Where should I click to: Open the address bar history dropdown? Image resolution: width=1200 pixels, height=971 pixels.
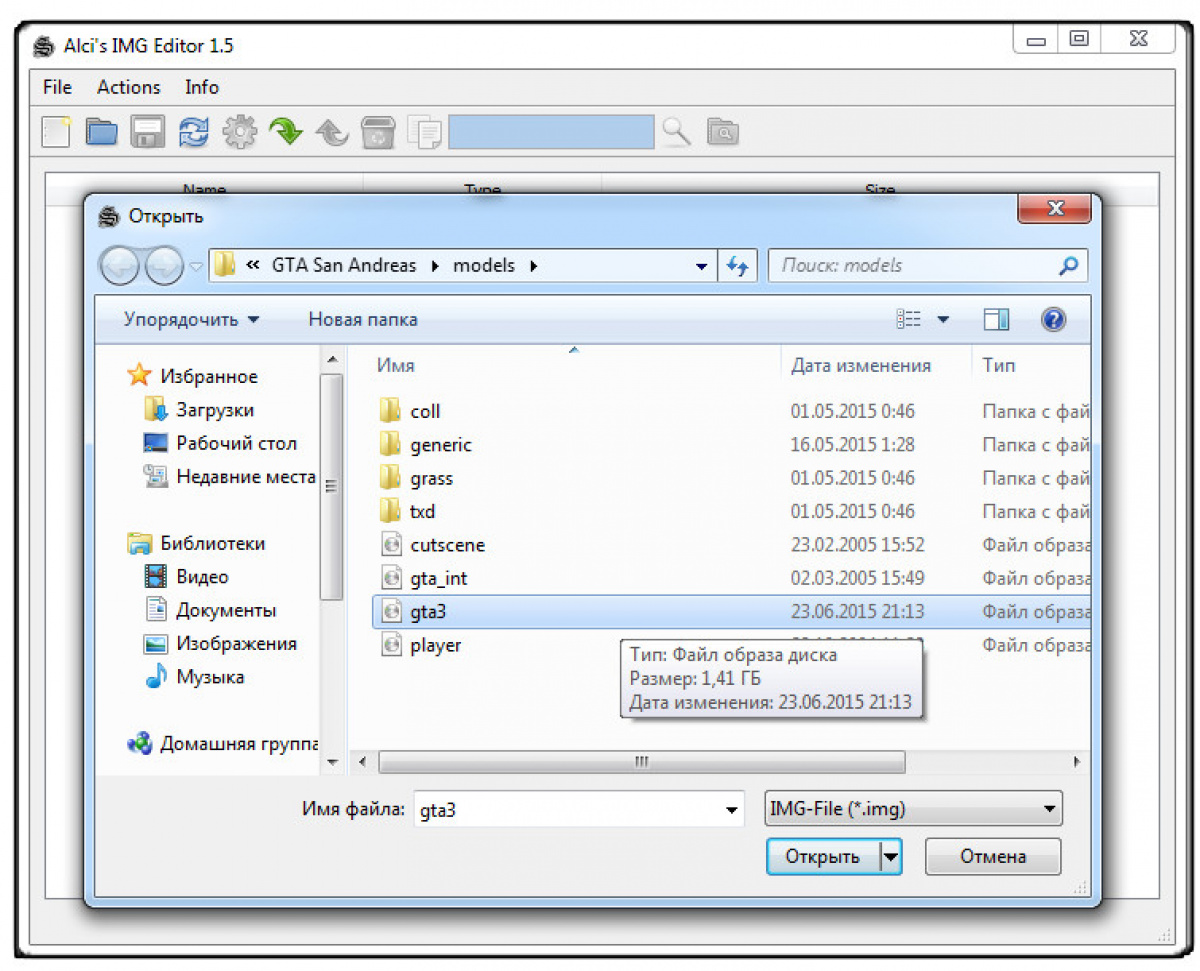tap(702, 266)
